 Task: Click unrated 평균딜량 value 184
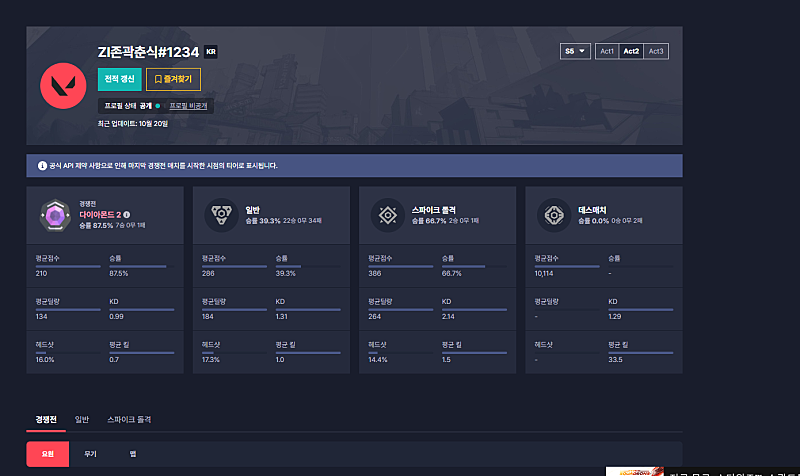[x=208, y=316]
